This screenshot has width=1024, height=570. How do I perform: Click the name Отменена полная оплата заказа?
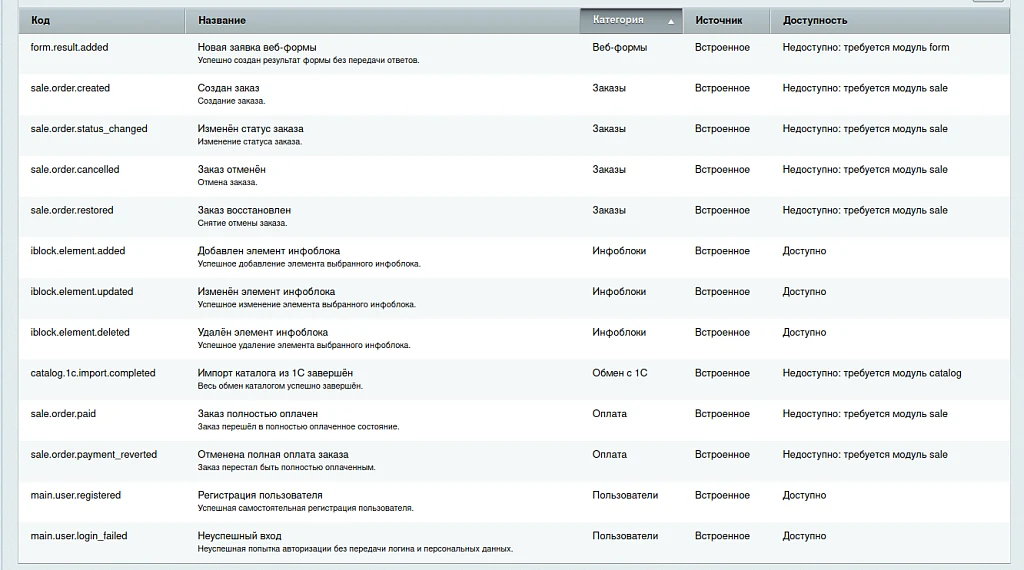(273, 454)
